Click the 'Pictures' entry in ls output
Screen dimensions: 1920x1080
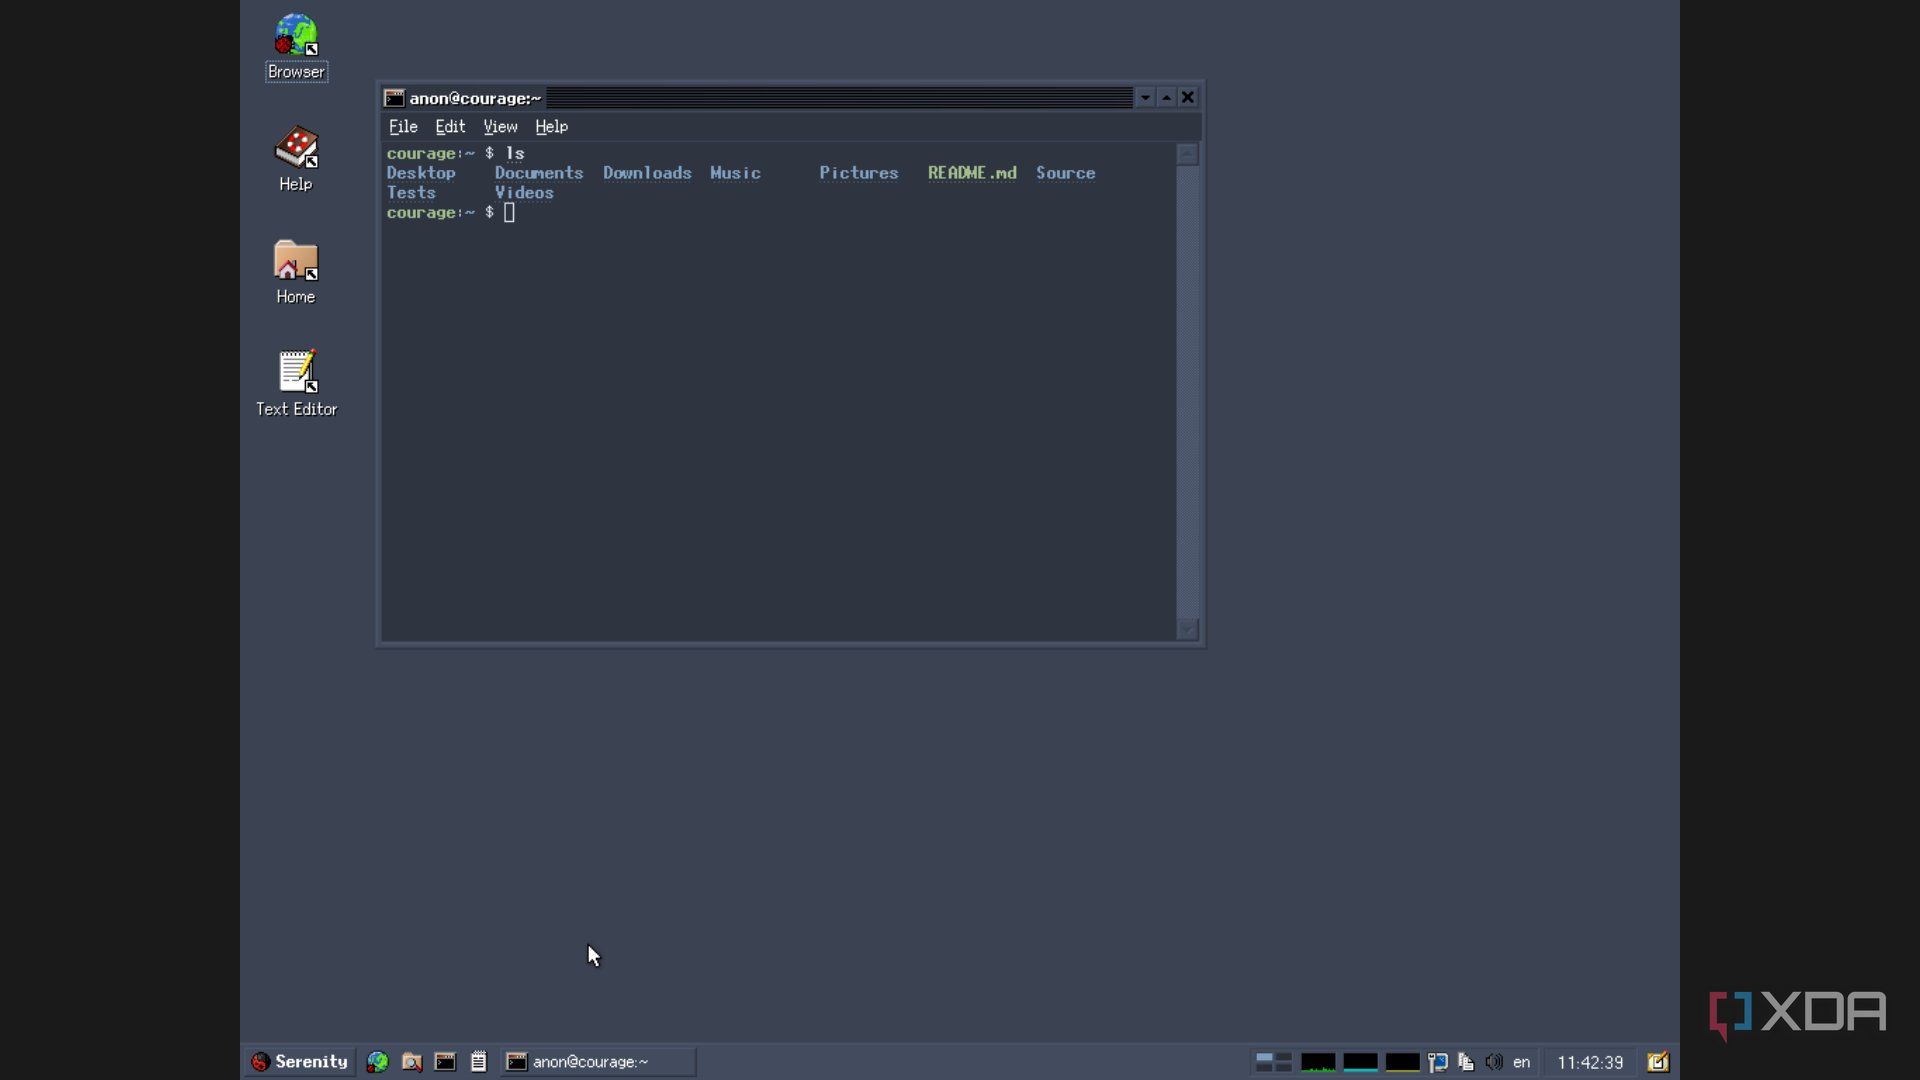coord(859,173)
